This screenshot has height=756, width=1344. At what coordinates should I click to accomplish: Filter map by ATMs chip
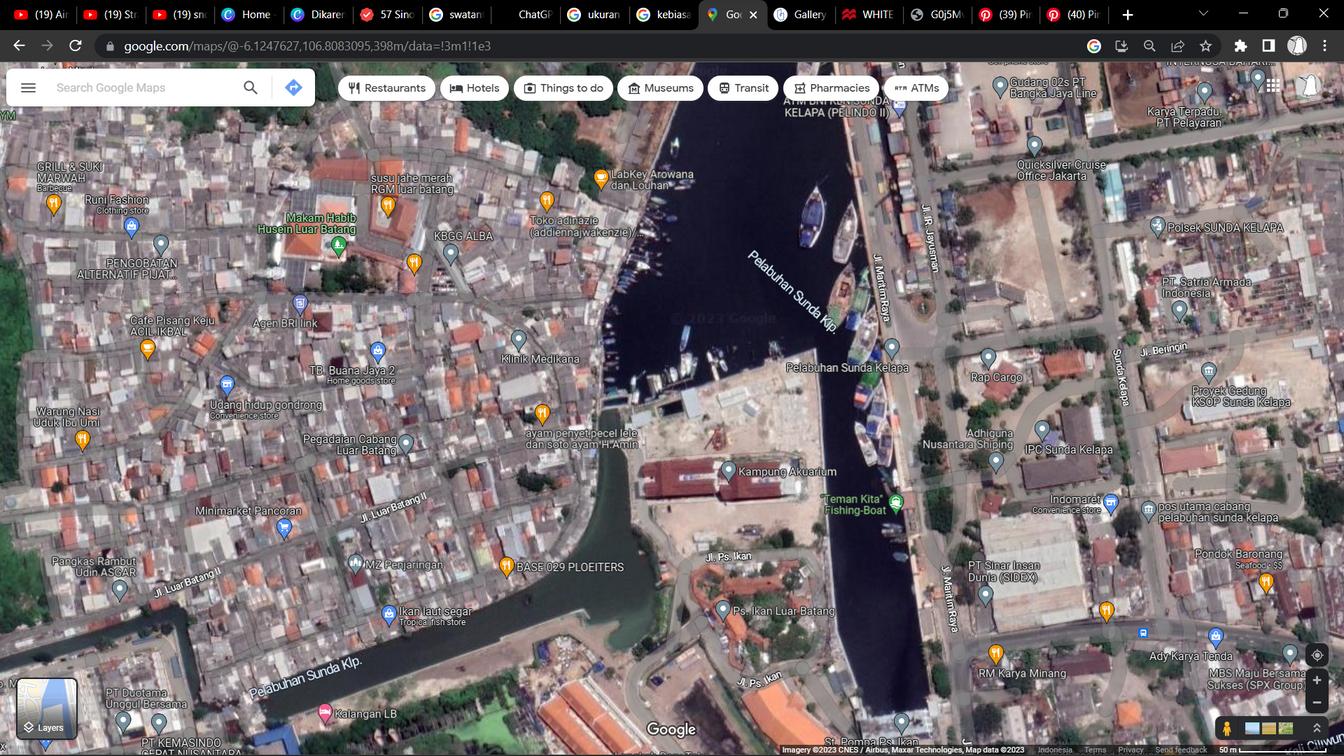click(917, 88)
